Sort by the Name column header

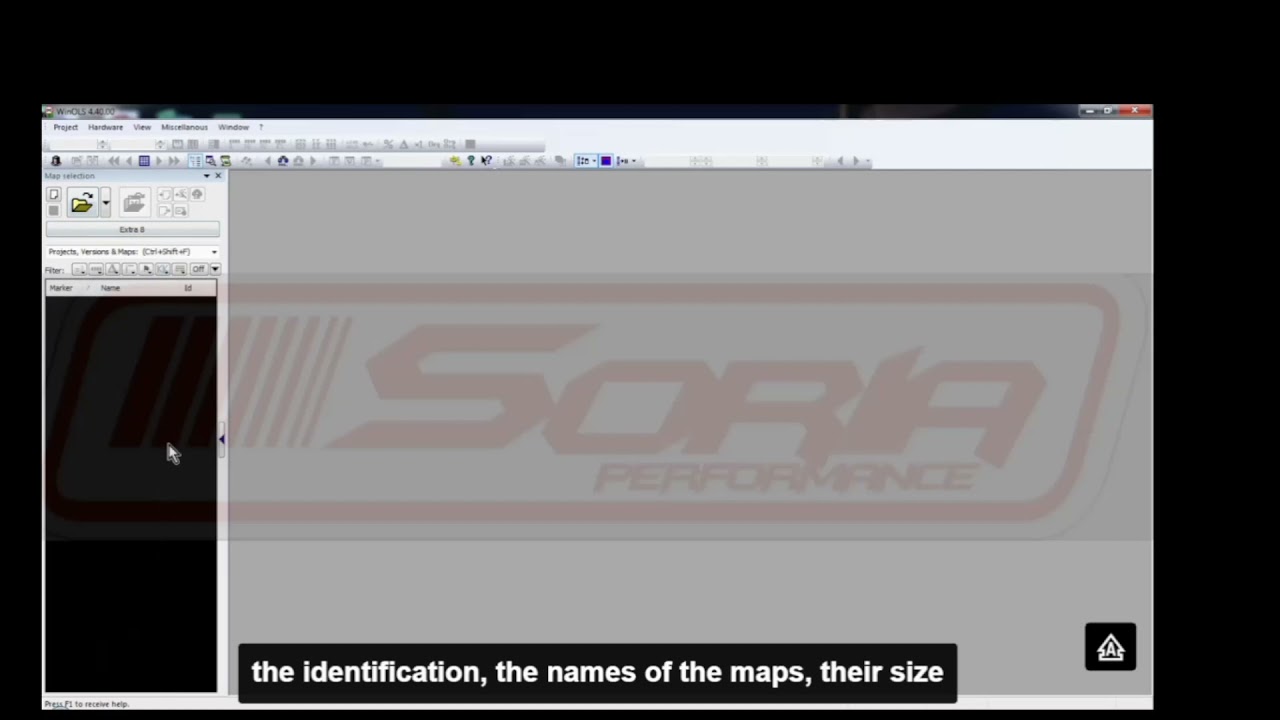tap(110, 288)
